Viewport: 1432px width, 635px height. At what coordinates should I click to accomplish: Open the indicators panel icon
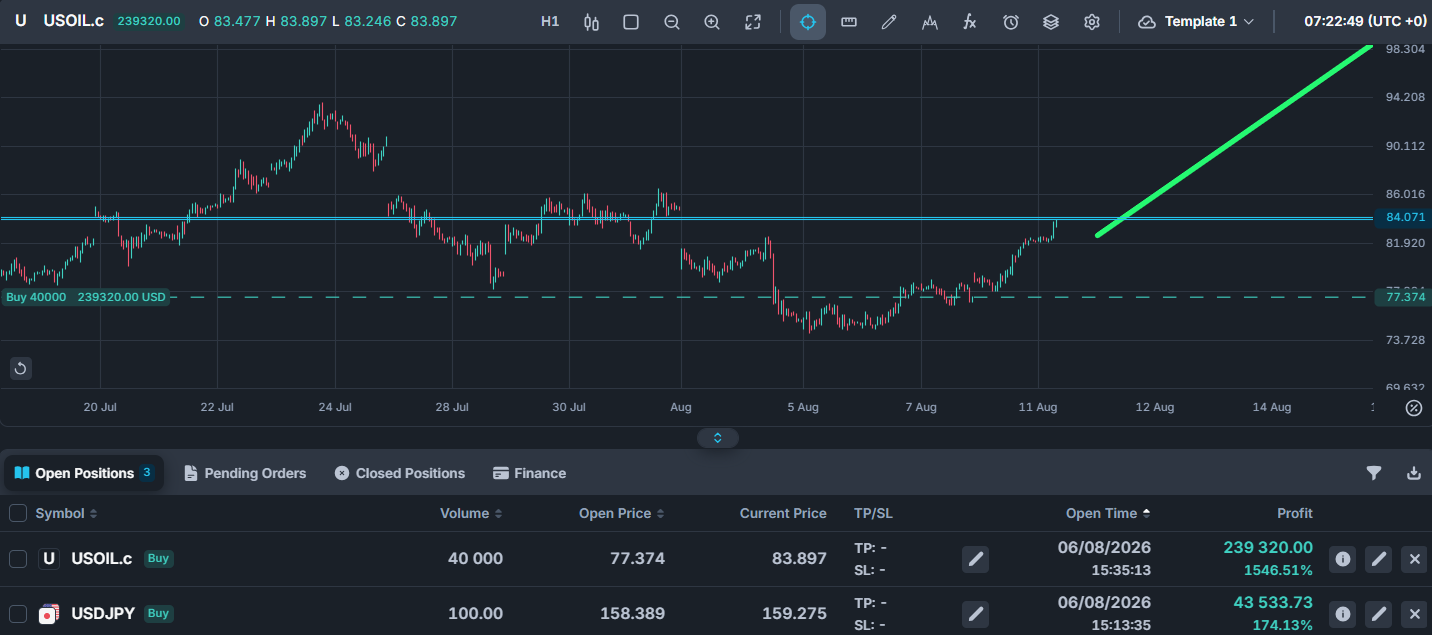[930, 22]
